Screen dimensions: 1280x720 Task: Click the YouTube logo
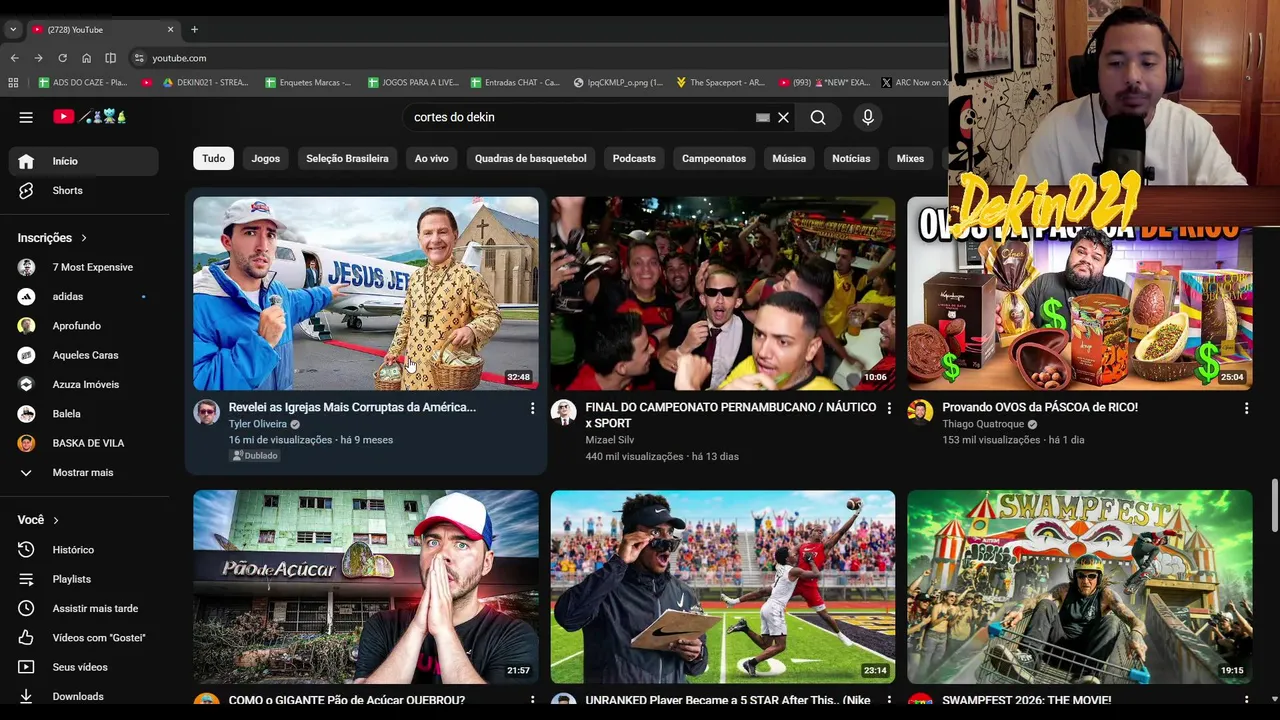[x=90, y=117]
